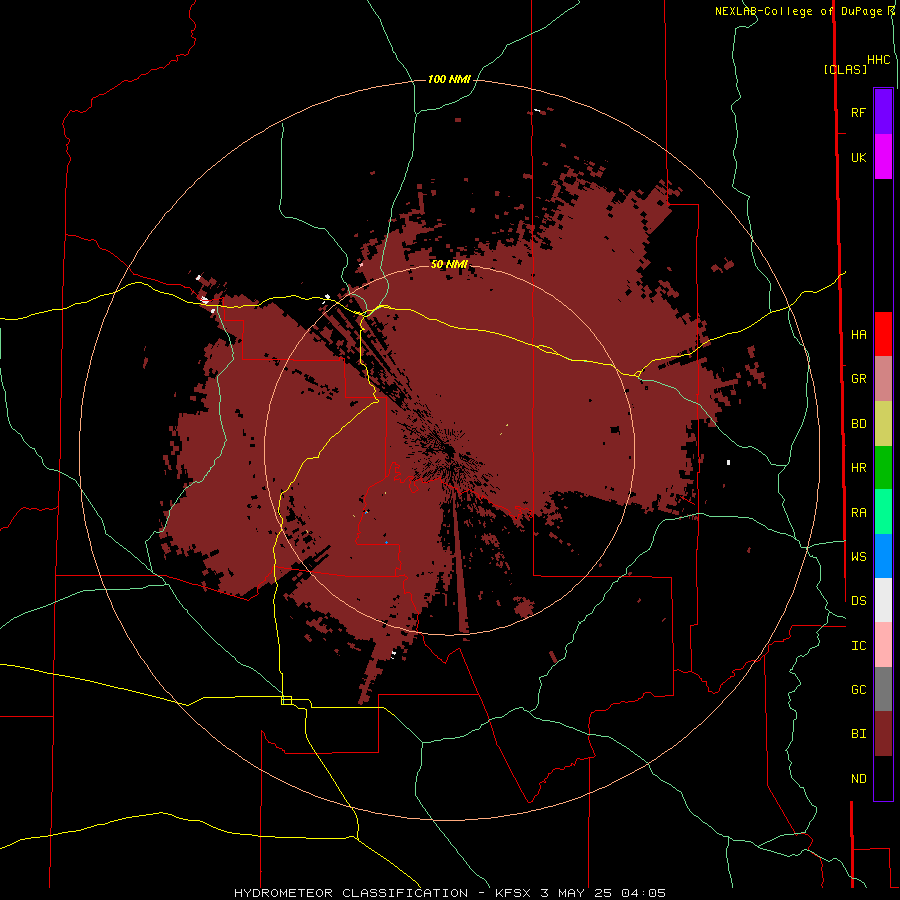900x900 pixels.
Task: Click the "100 NMI" range ring label
Action: click(x=449, y=79)
